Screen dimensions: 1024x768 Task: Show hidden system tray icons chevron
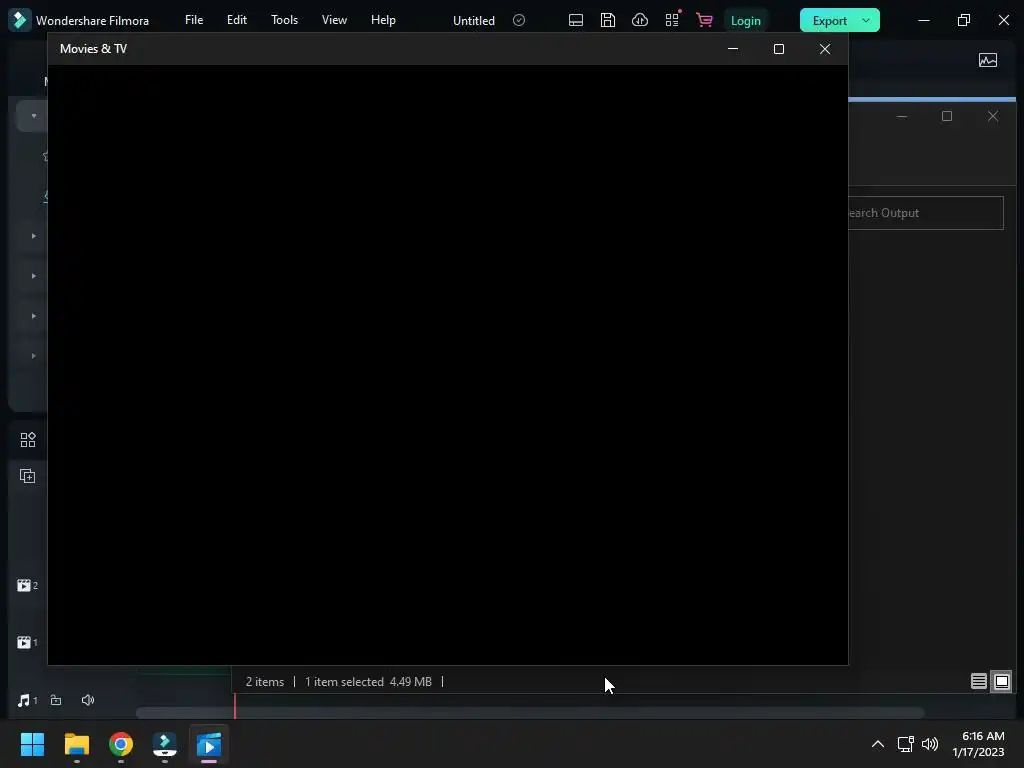click(x=878, y=744)
